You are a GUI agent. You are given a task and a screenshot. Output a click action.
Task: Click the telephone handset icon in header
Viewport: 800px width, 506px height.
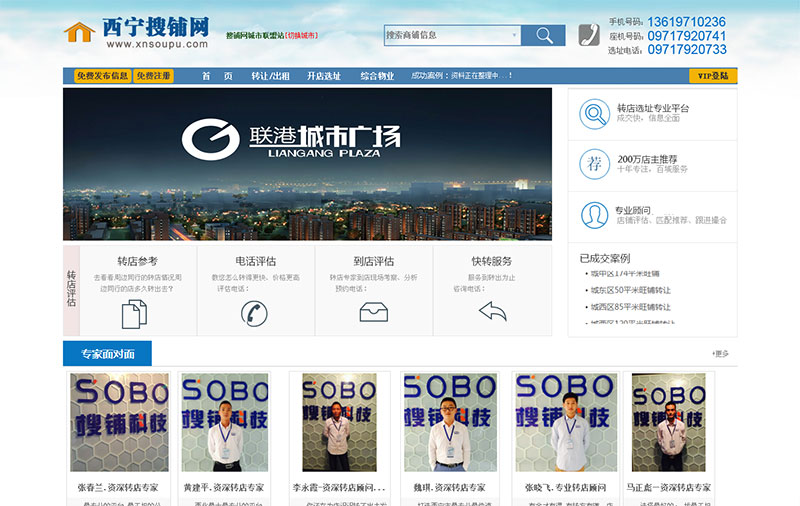point(589,35)
